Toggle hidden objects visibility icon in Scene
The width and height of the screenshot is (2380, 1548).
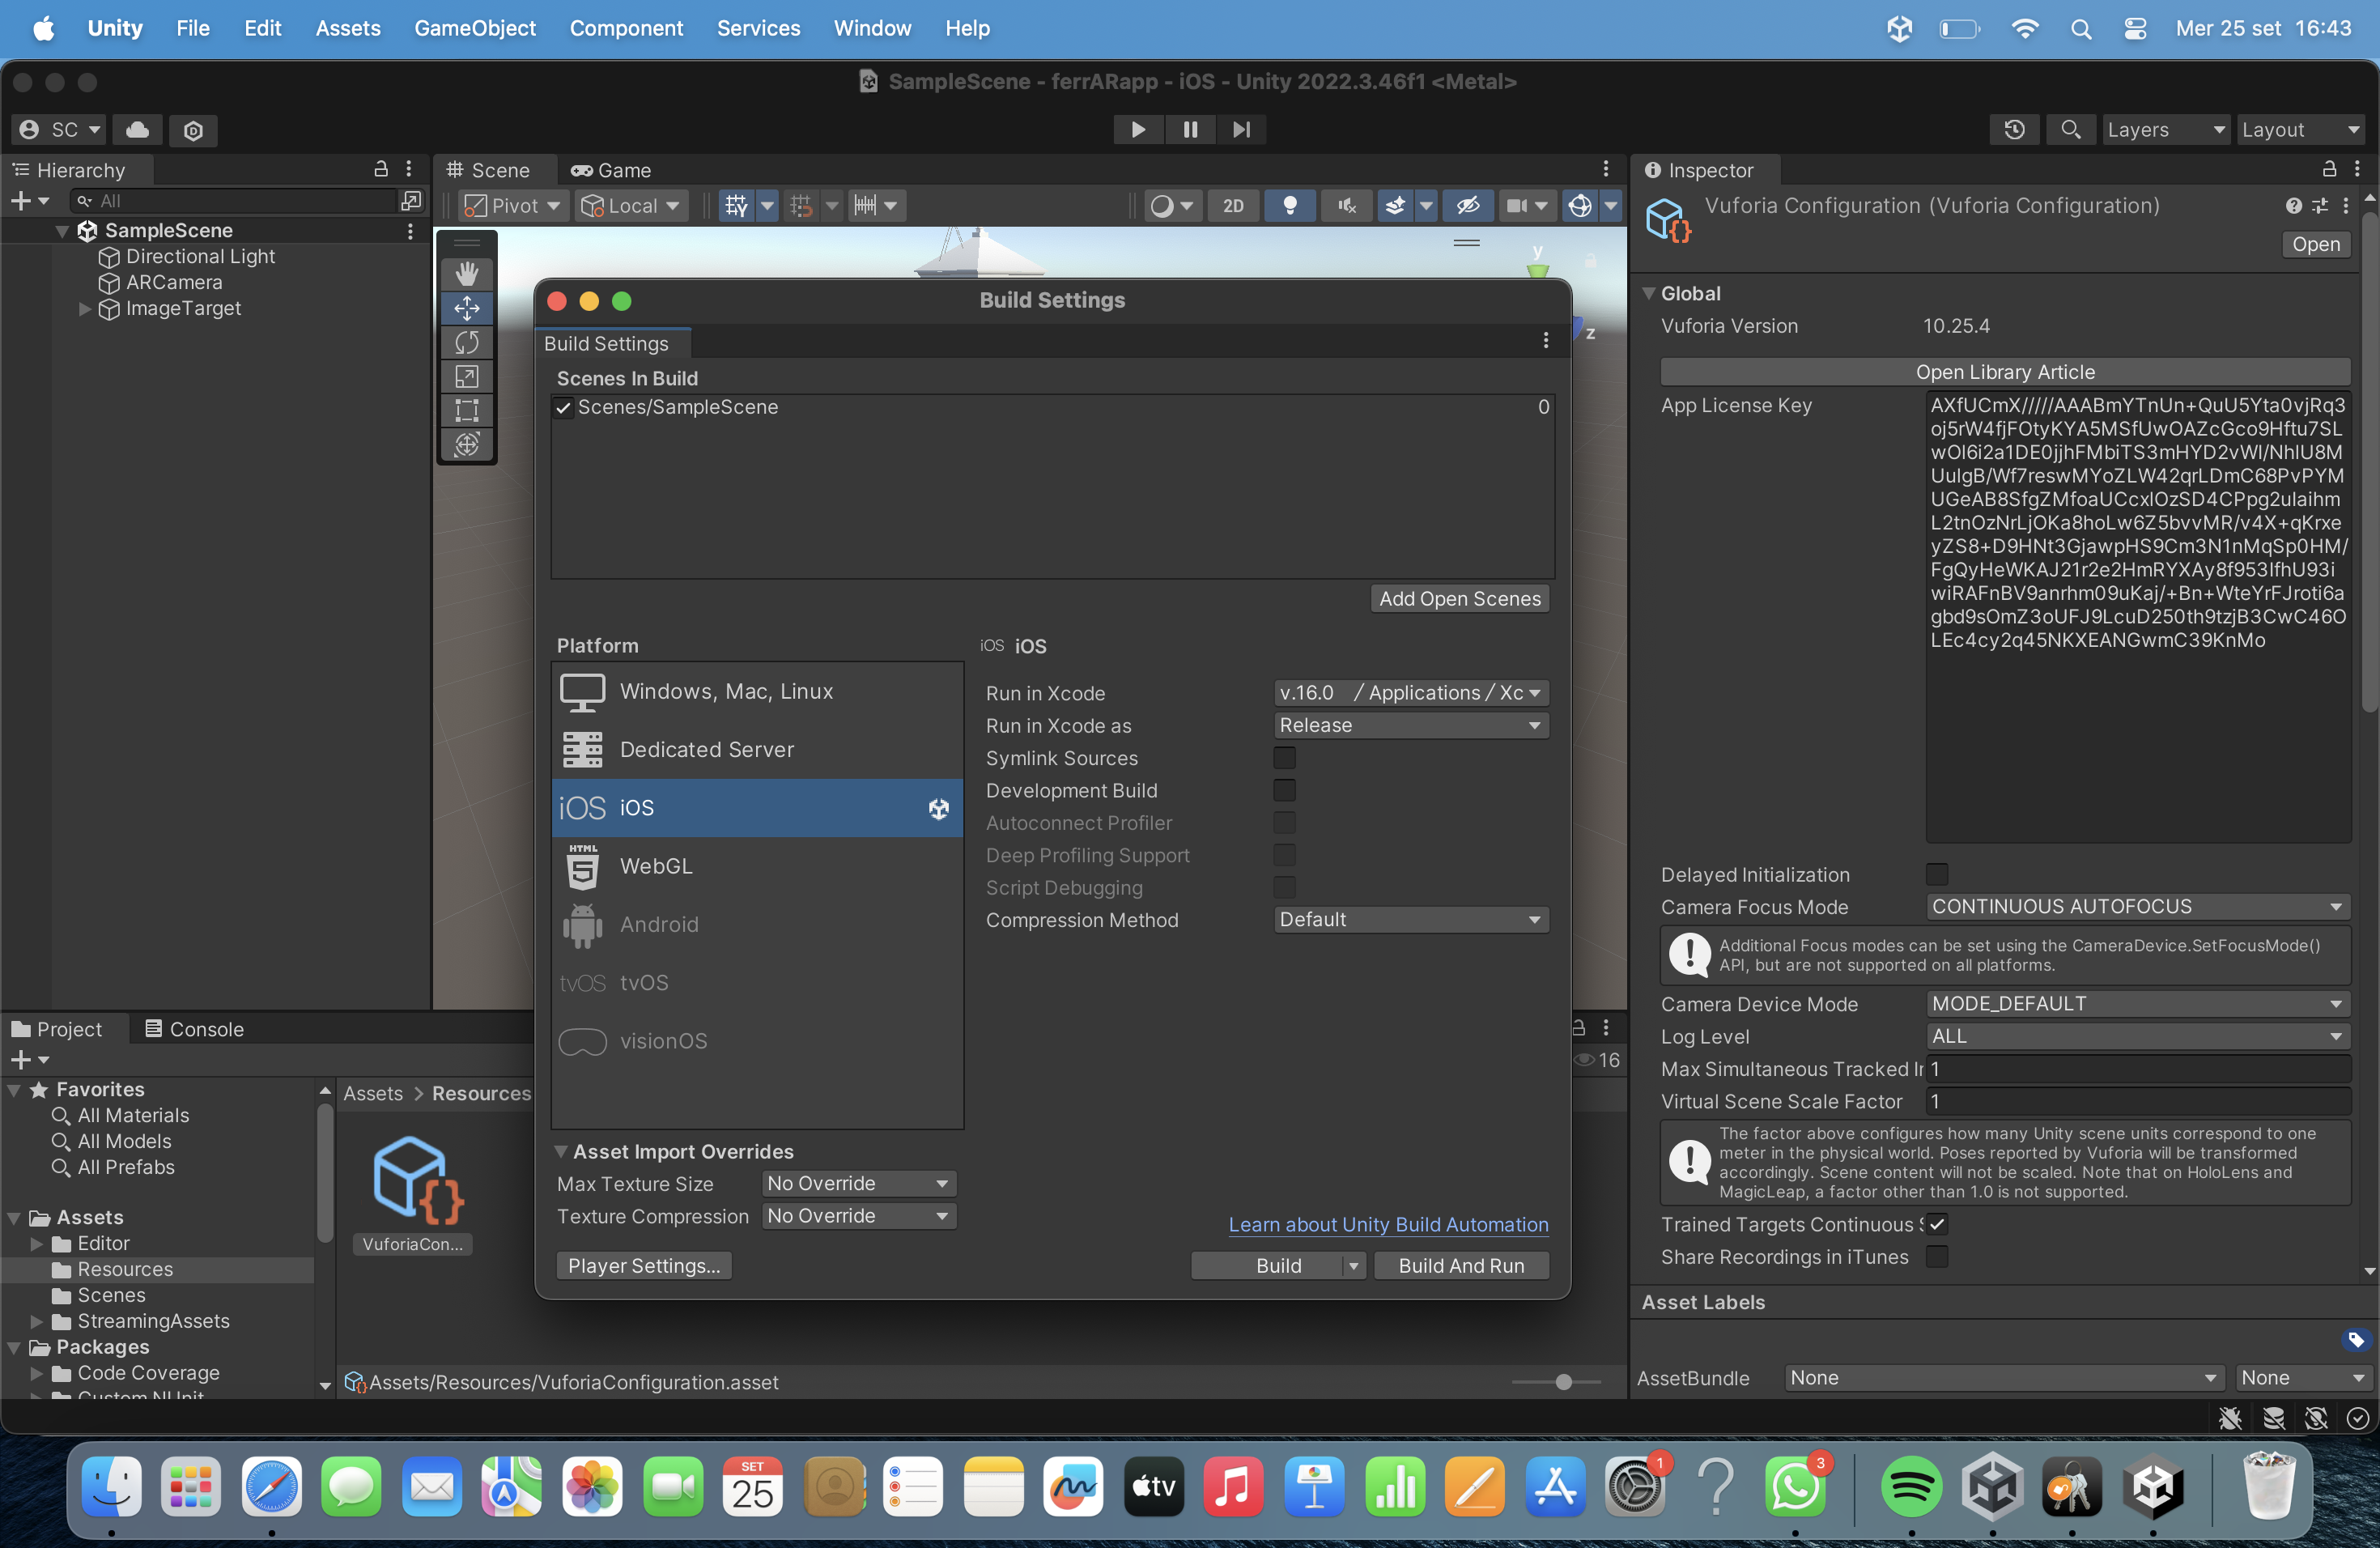tap(1467, 206)
